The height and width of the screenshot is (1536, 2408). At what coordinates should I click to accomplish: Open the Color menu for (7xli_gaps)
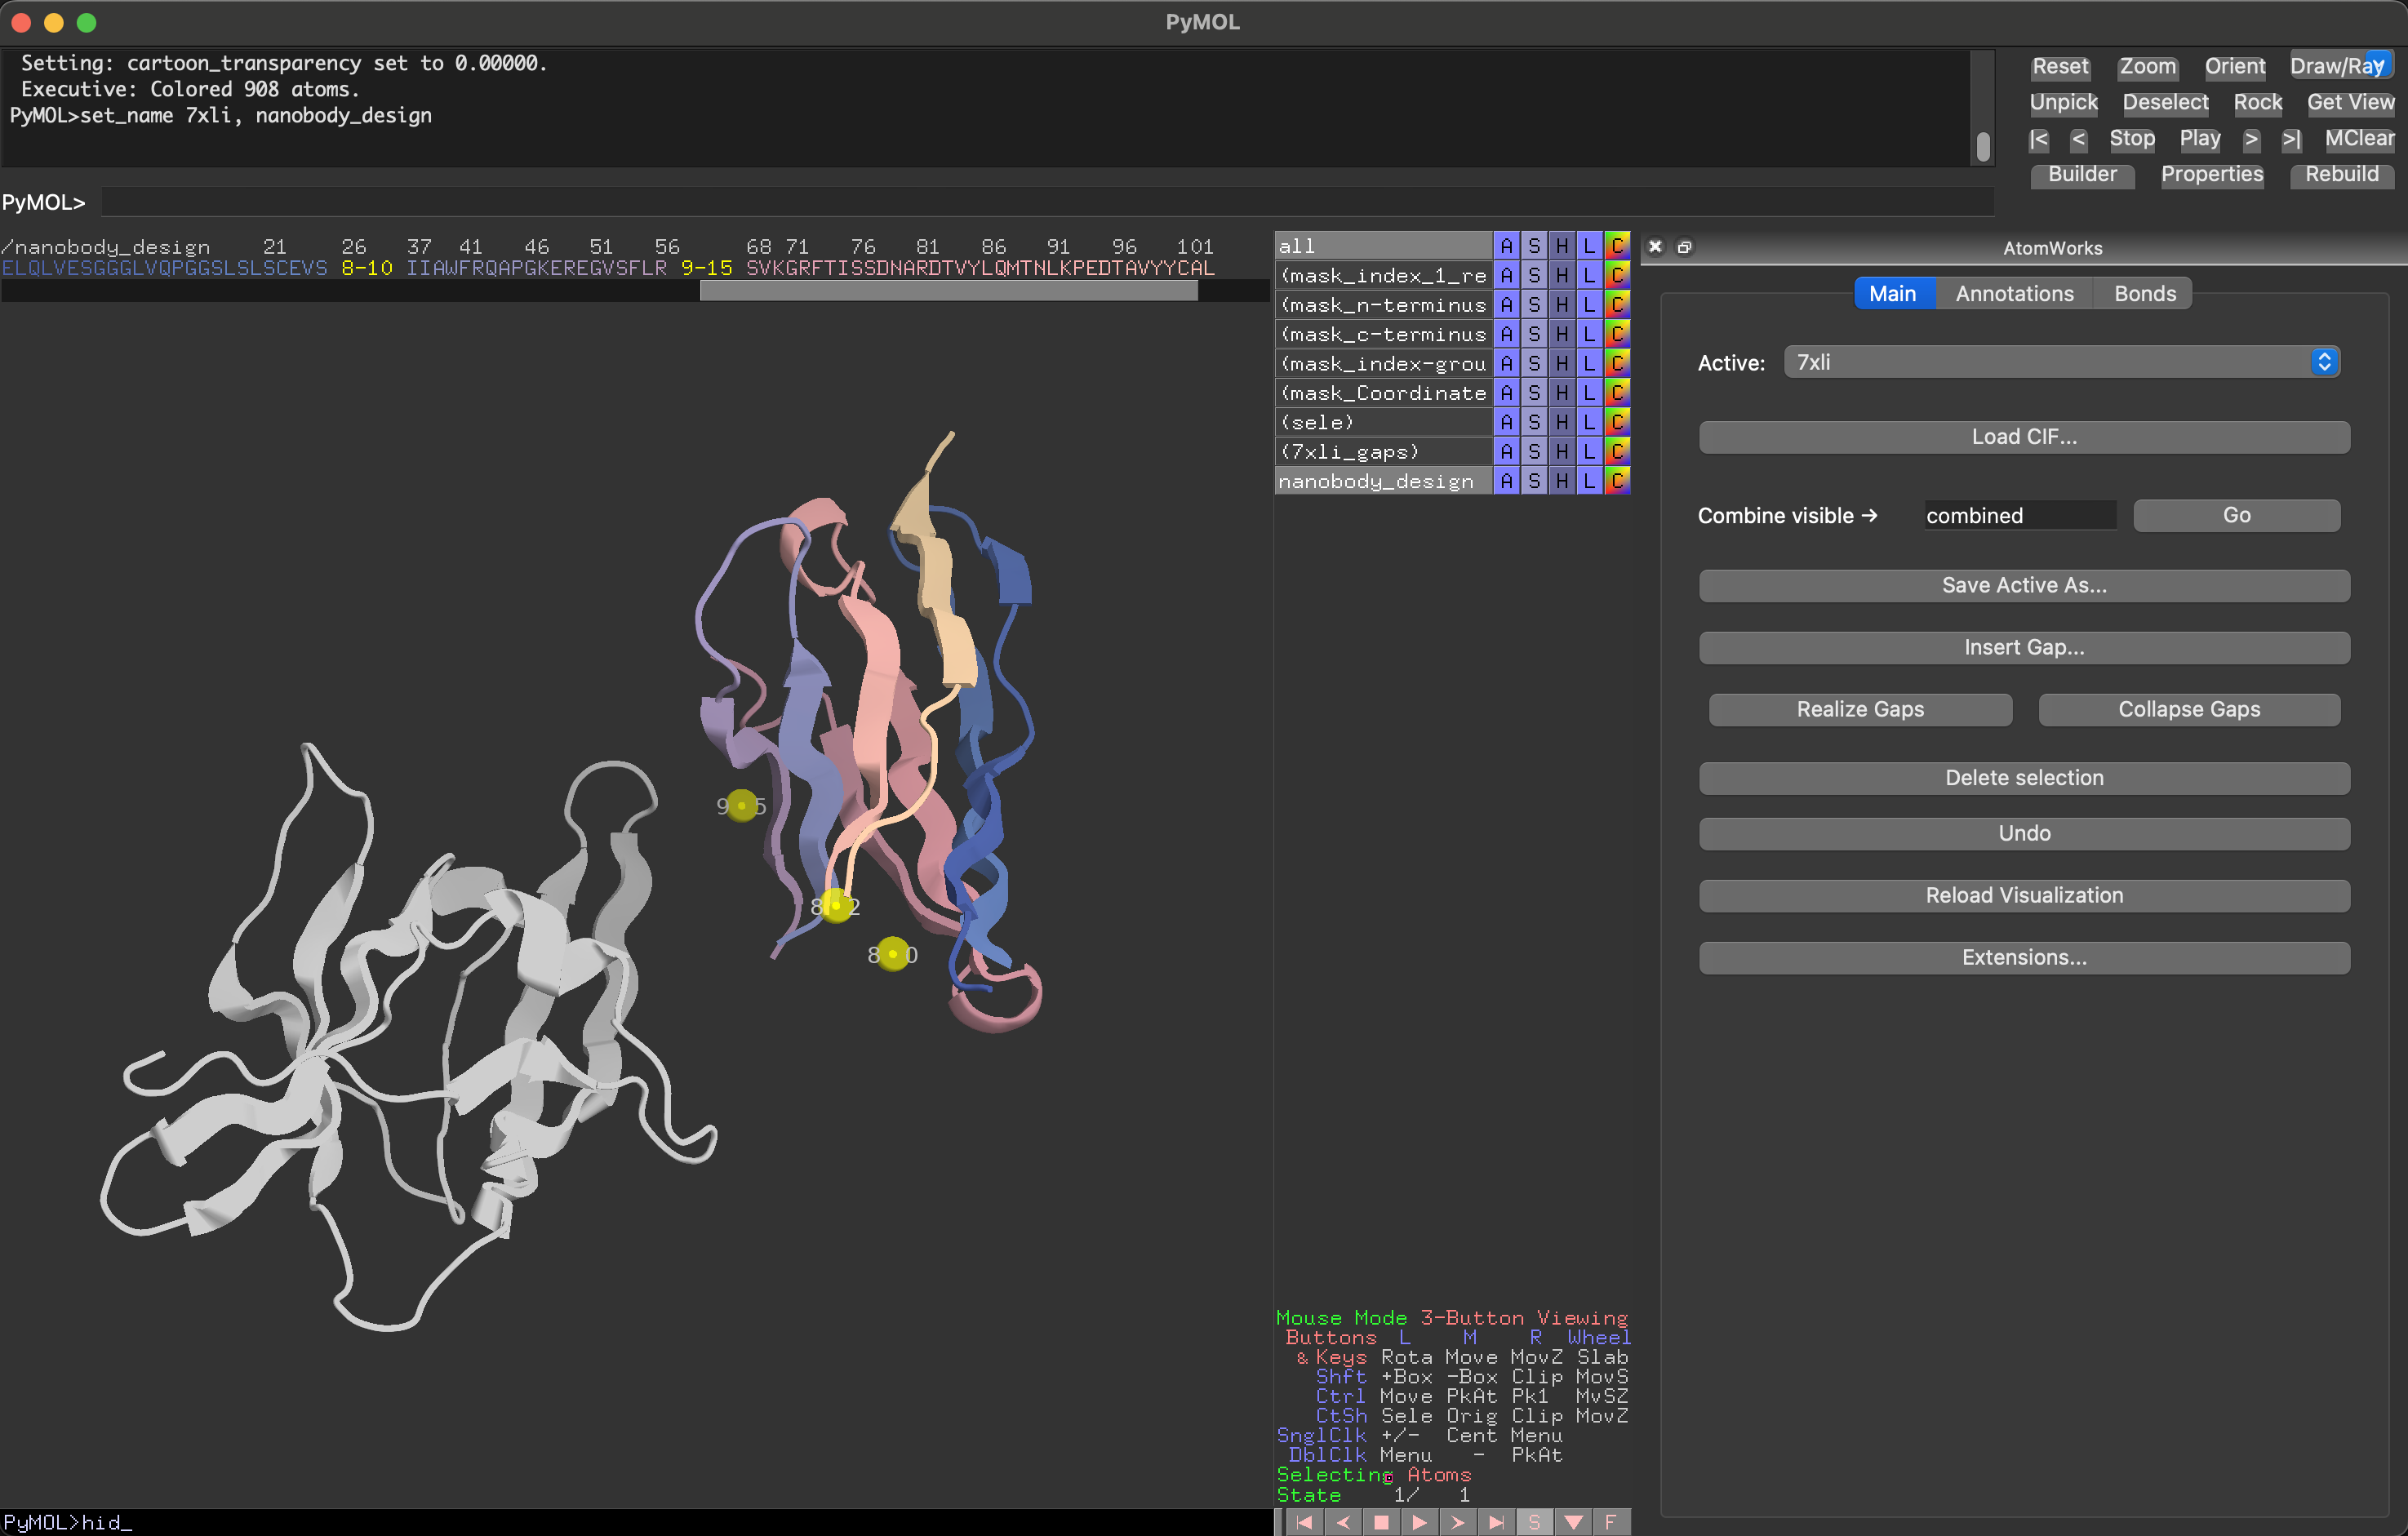click(x=1617, y=452)
